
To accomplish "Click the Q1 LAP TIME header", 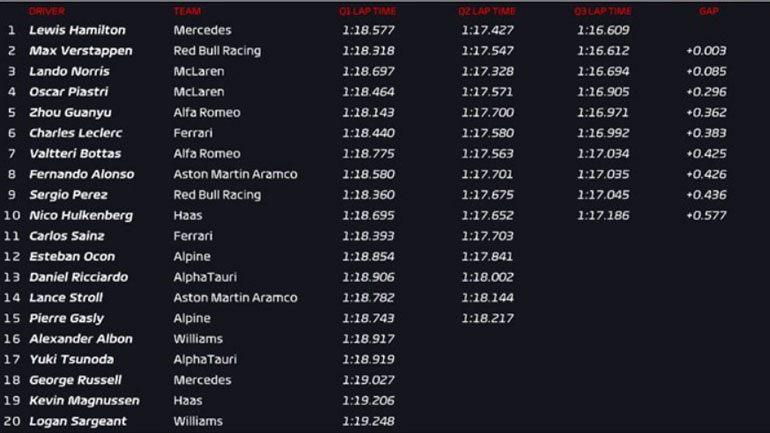I will tap(367, 11).
